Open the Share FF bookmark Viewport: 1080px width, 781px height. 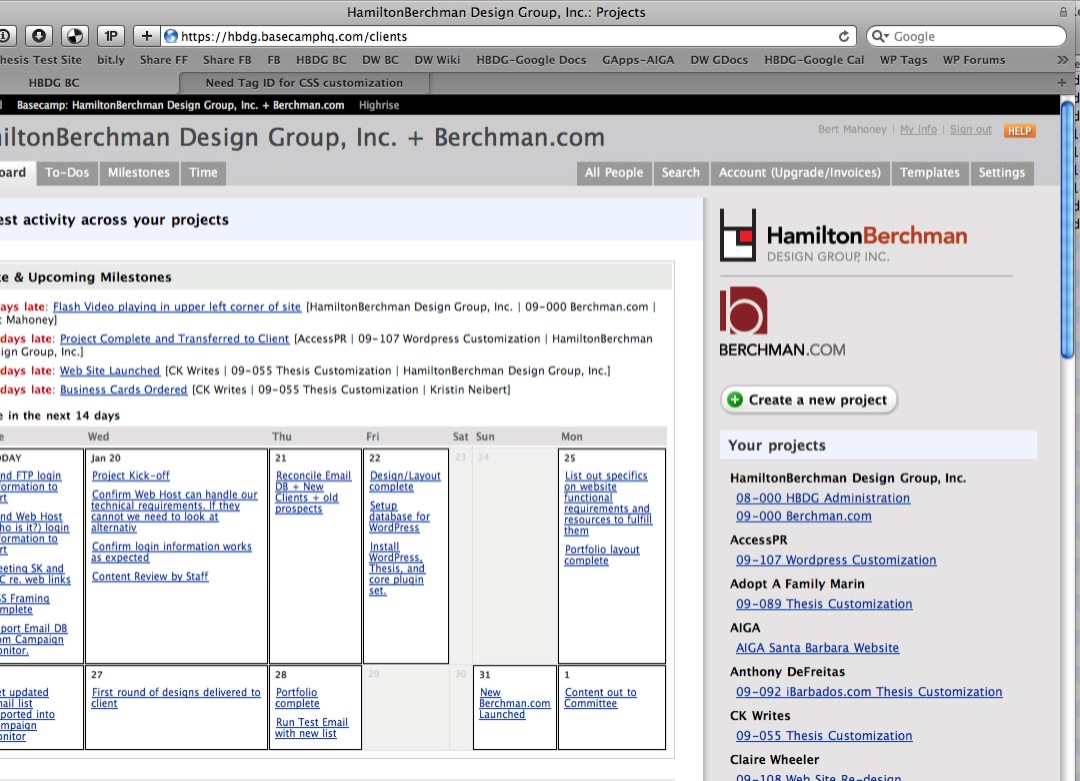tap(164, 60)
